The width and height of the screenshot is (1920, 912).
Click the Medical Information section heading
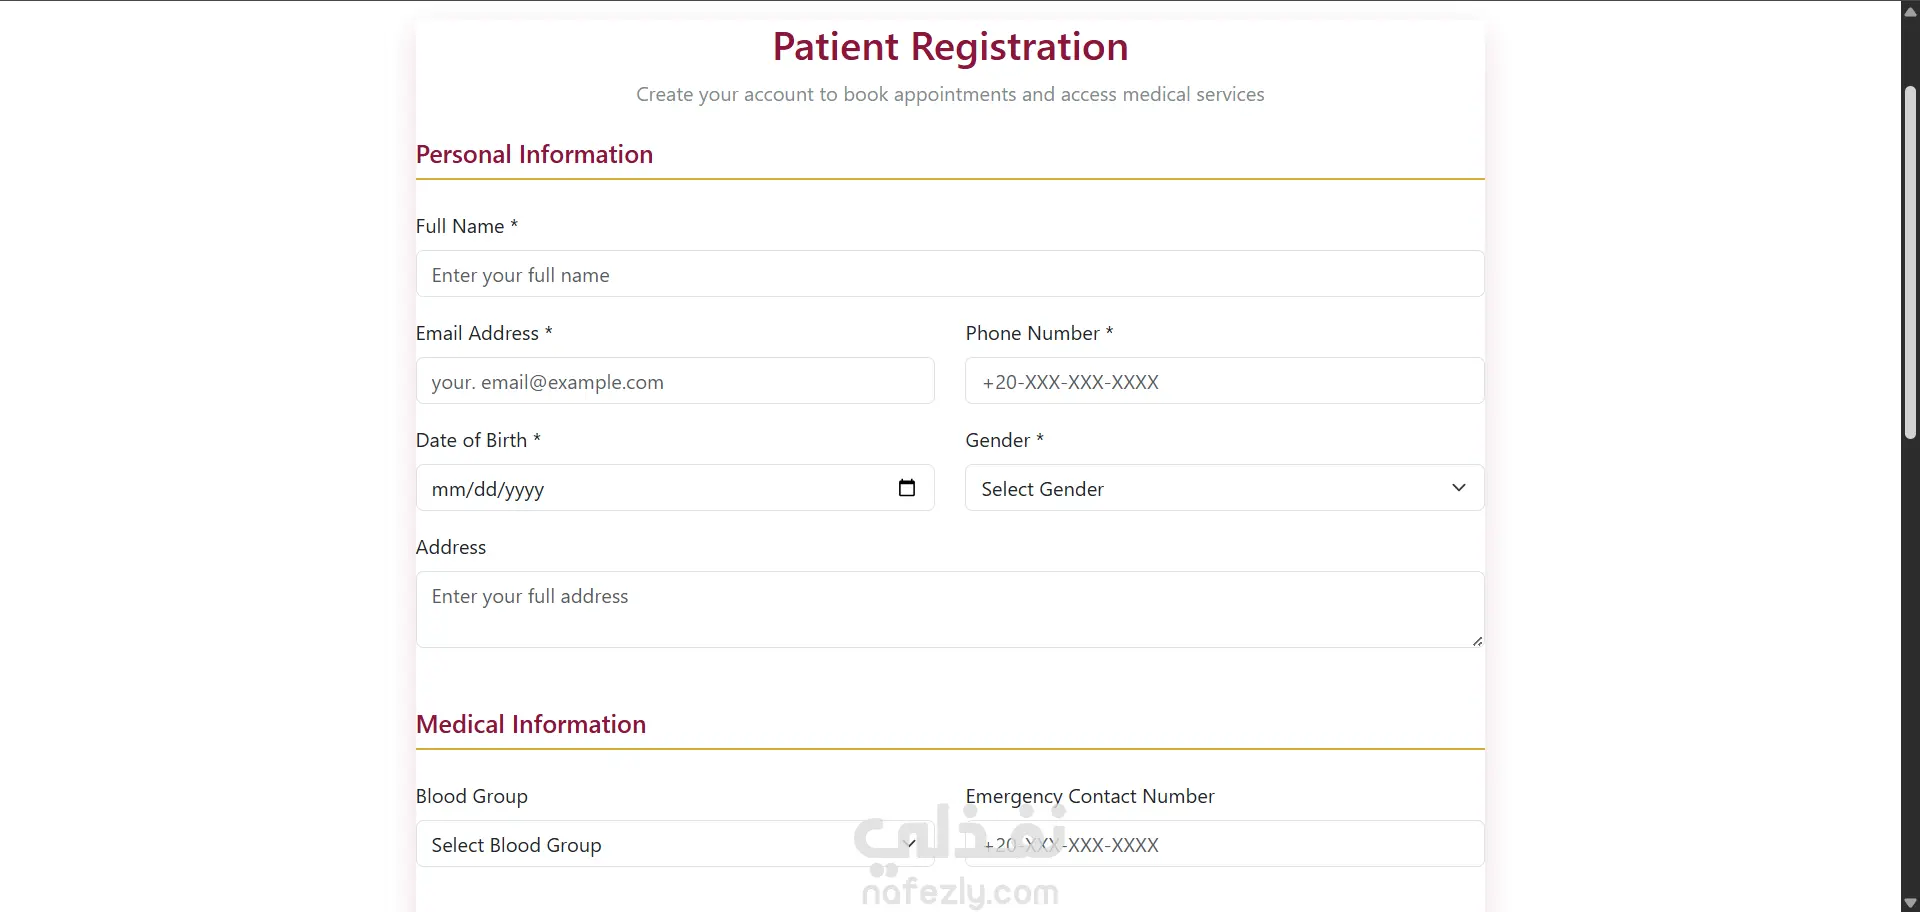pos(531,725)
